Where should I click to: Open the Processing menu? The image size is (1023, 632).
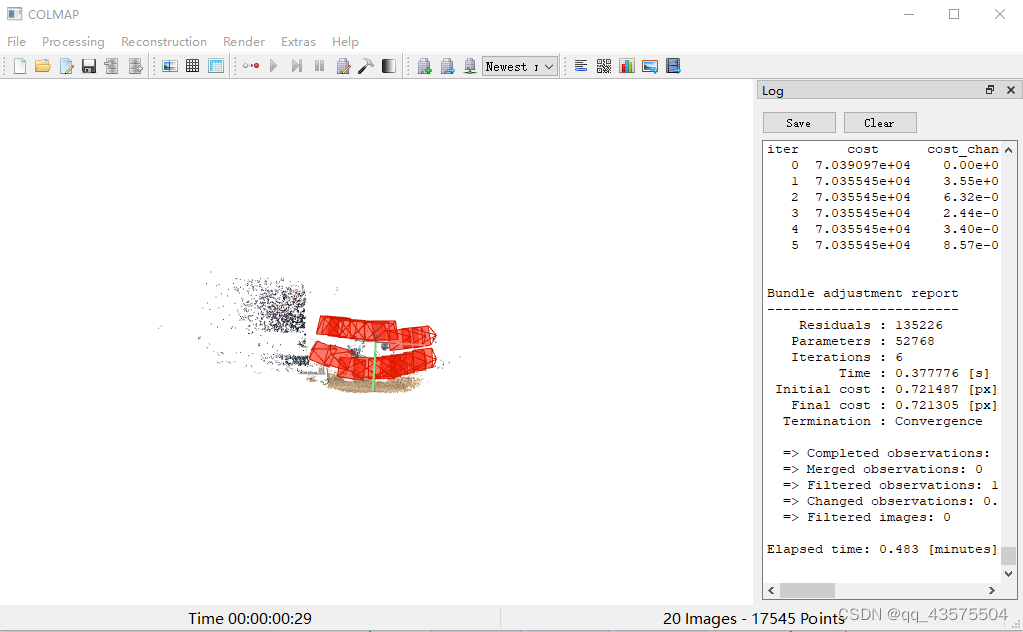(x=73, y=42)
